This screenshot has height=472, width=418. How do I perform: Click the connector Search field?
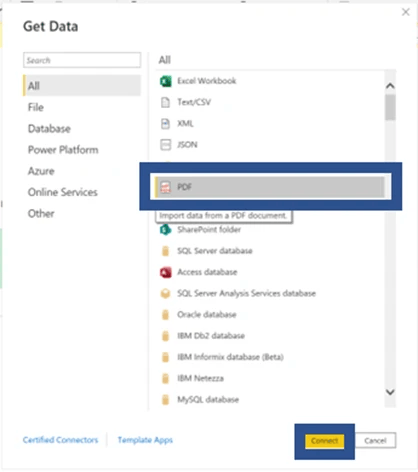(x=82, y=60)
